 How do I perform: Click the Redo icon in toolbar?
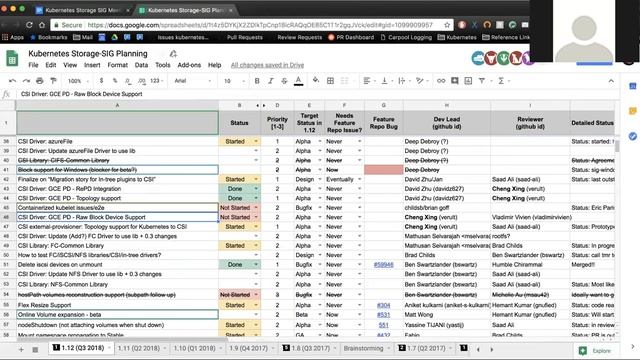pyautogui.click(x=26, y=81)
